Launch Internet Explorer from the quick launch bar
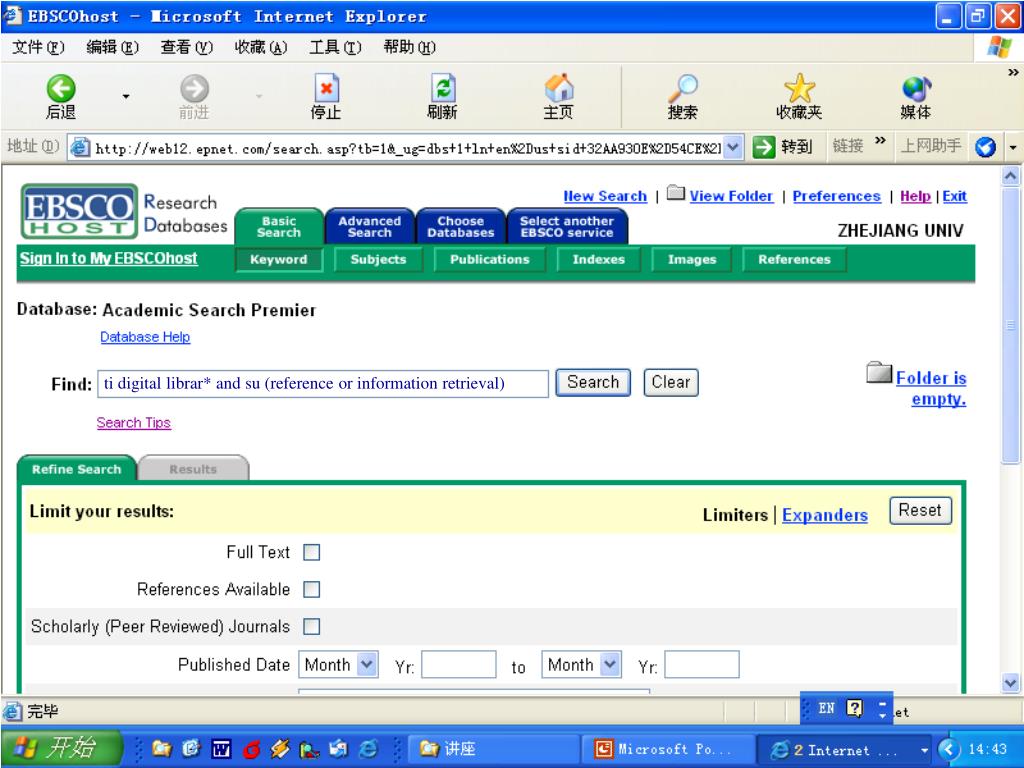The height and width of the screenshot is (768, 1024). [x=368, y=749]
